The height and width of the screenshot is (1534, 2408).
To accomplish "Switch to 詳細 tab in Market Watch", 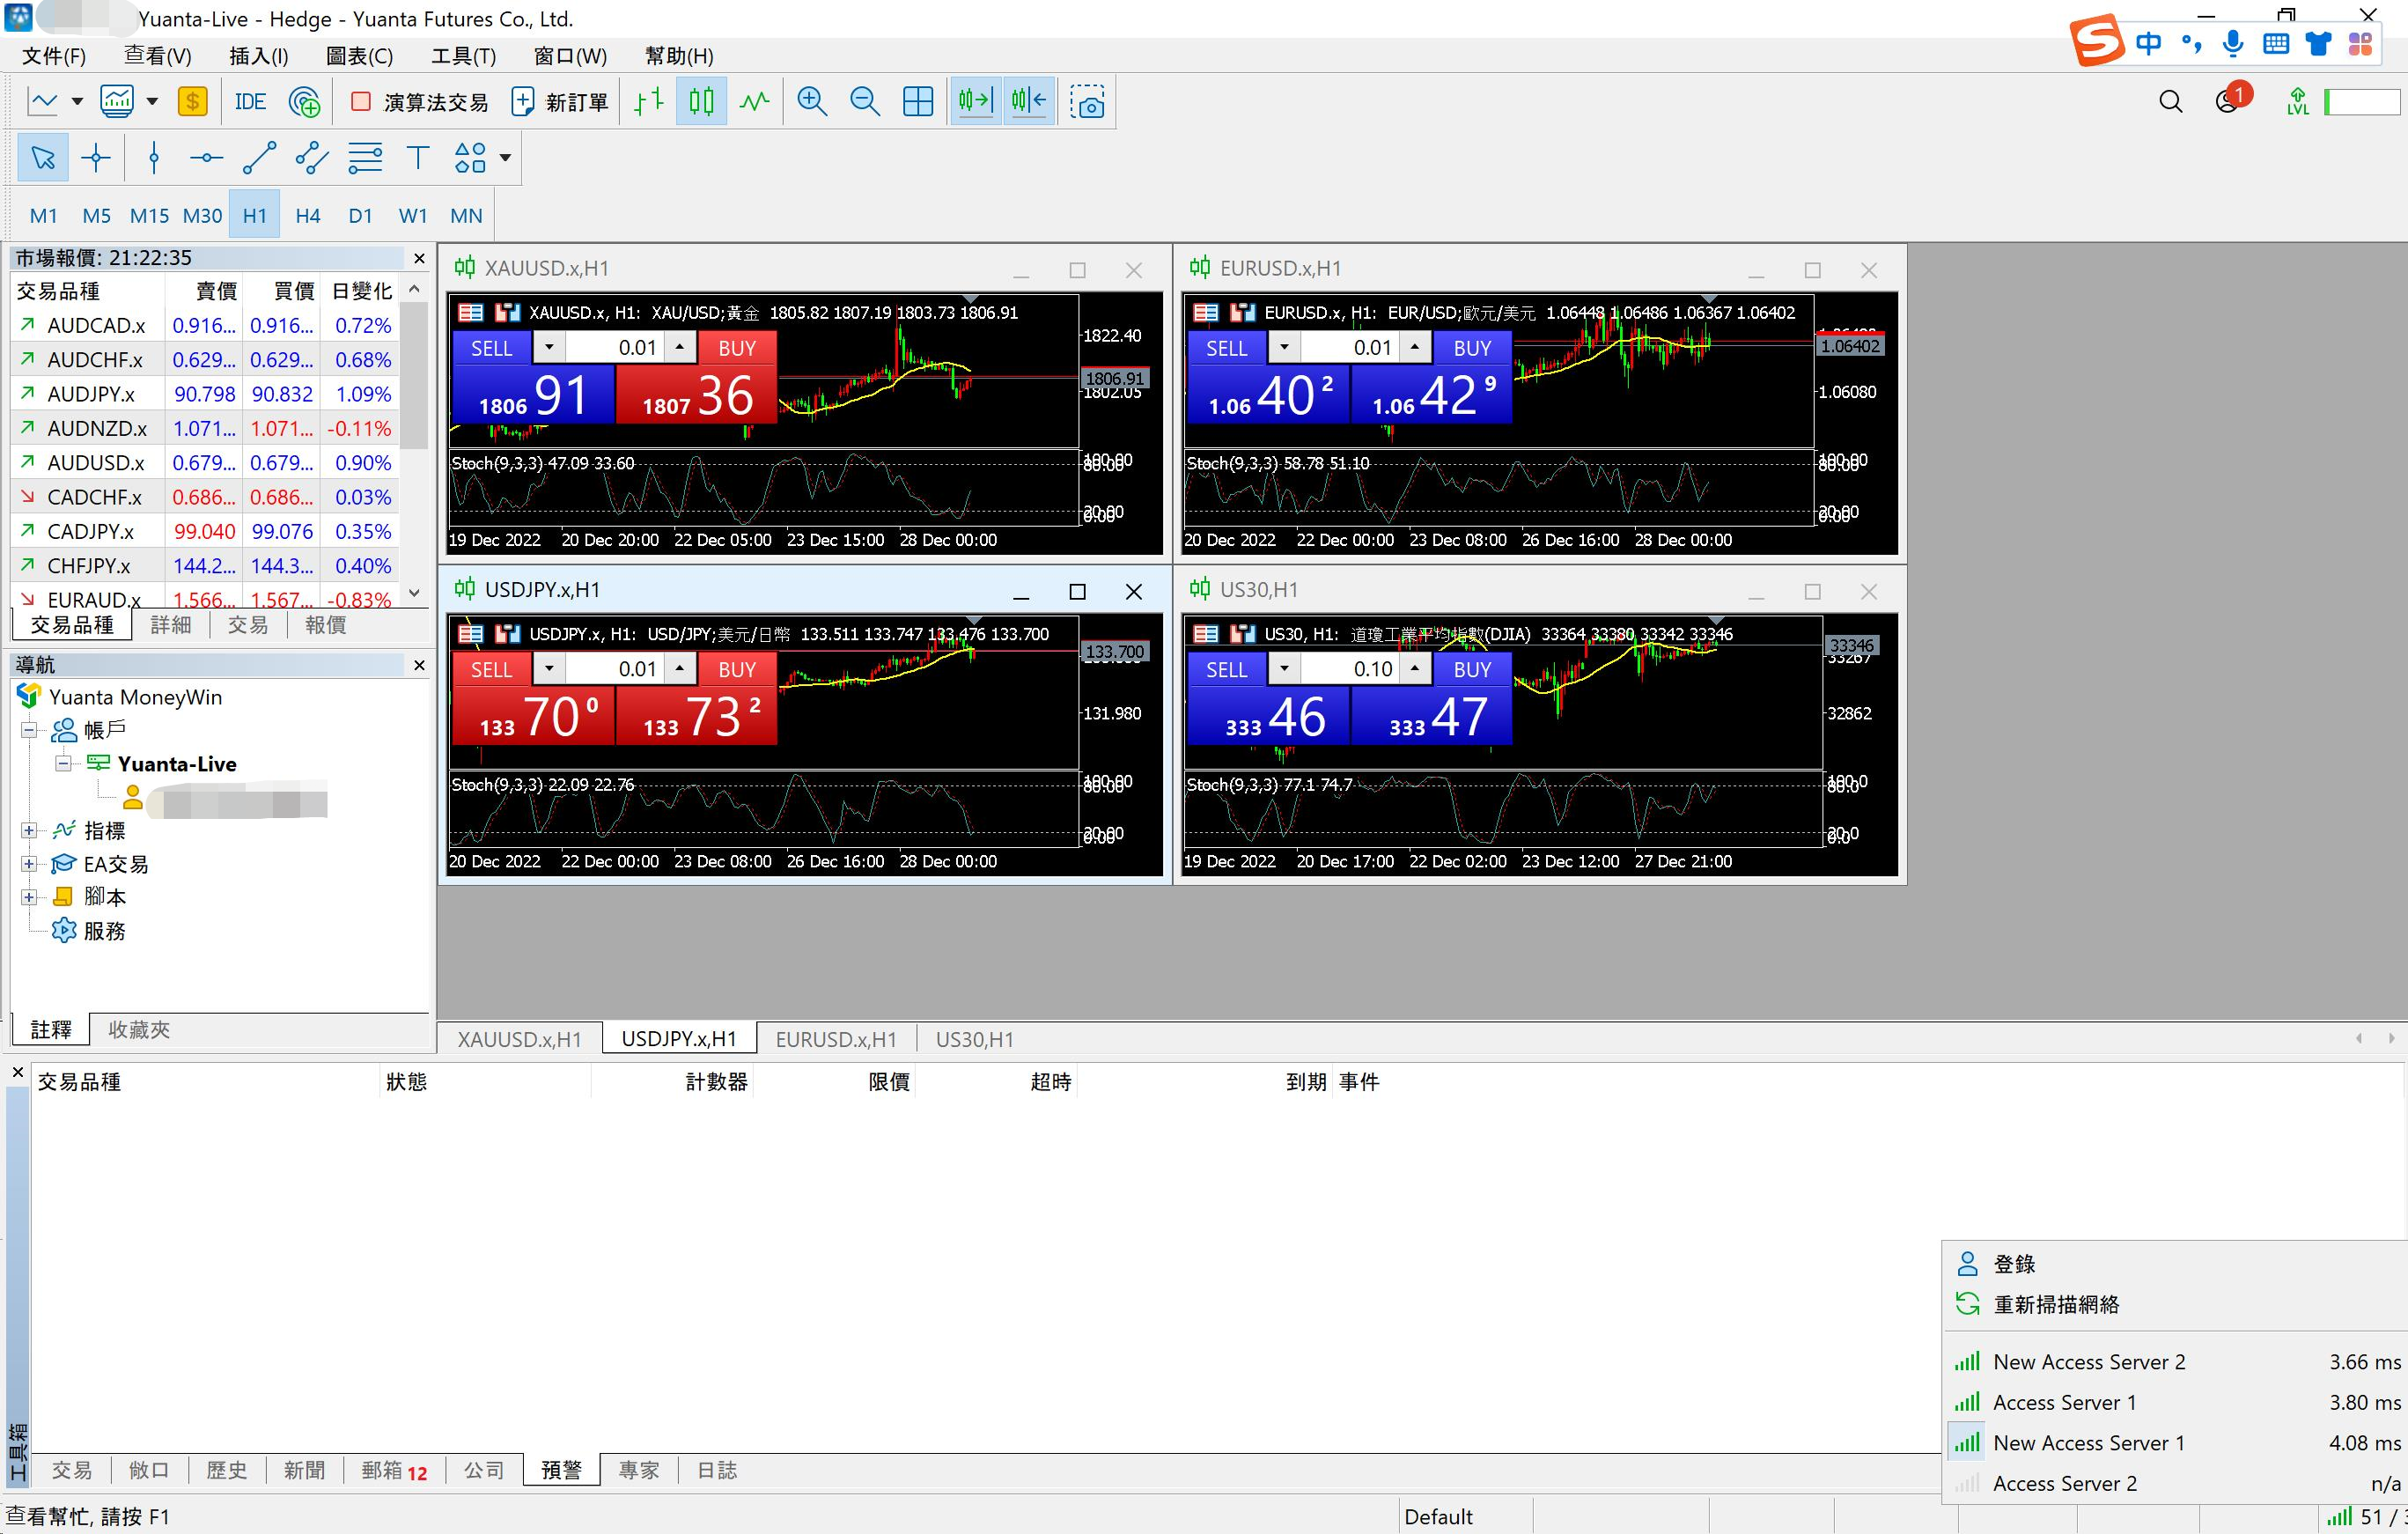I will [170, 625].
